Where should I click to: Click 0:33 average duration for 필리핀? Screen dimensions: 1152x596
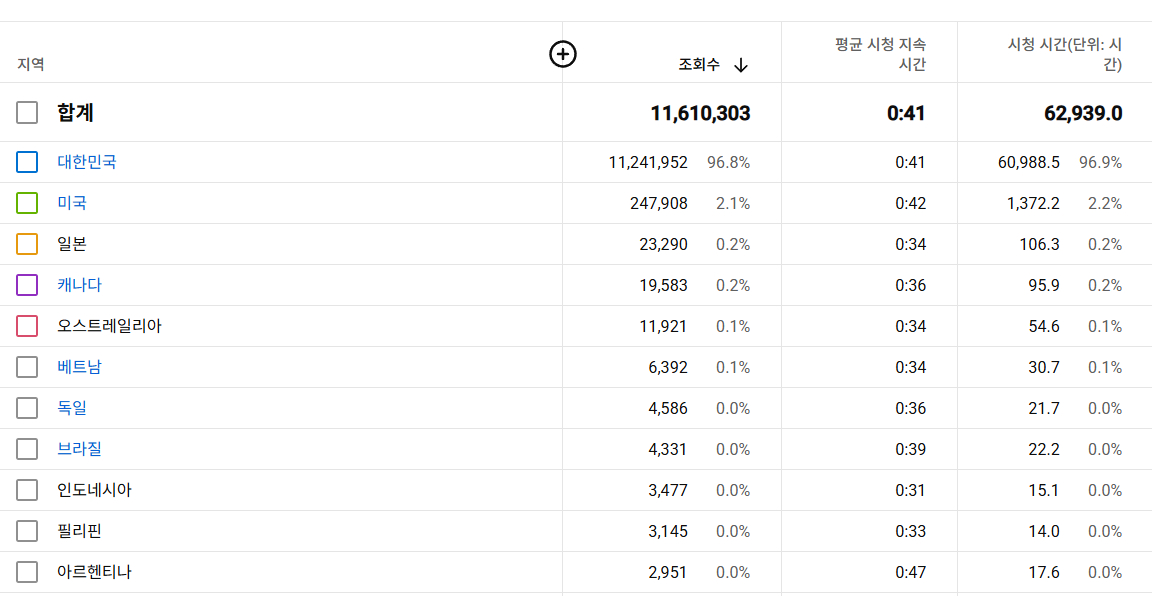point(911,531)
